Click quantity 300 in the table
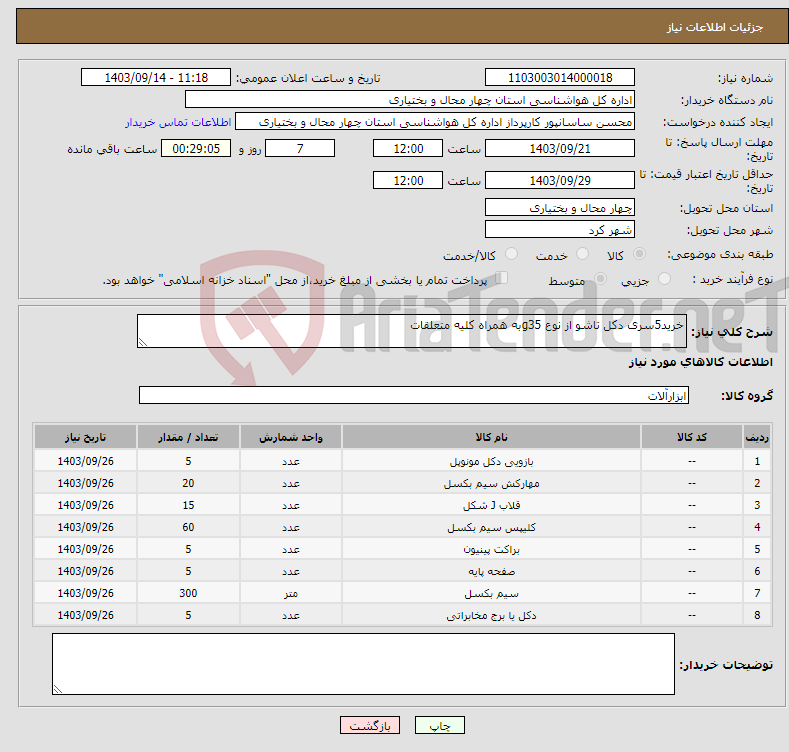789x752 pixels. coord(188,593)
